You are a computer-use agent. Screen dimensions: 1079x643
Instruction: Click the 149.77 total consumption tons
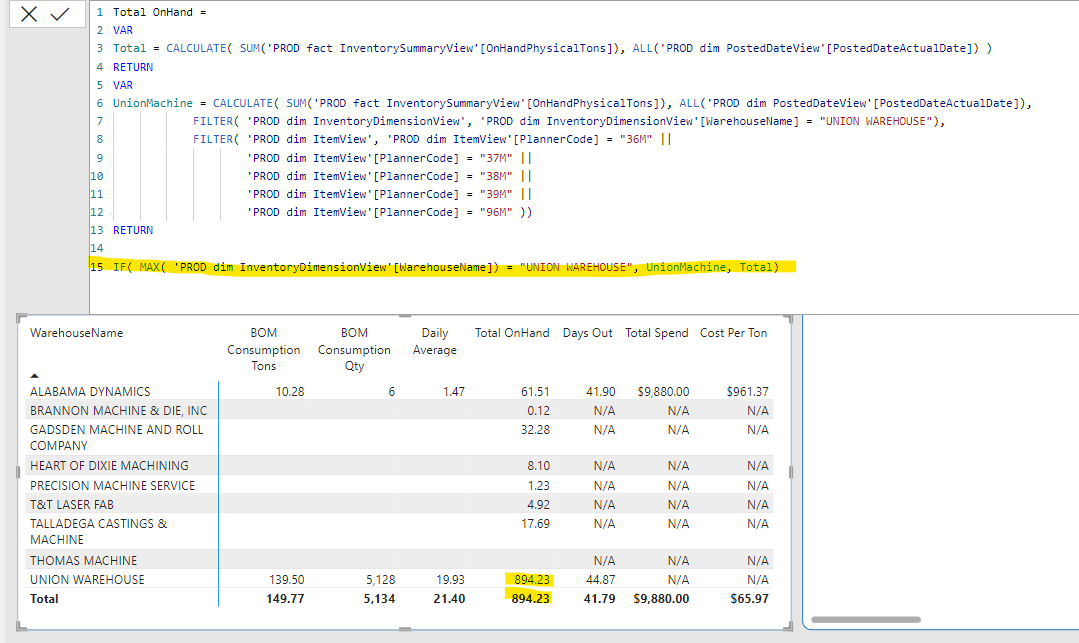pos(285,599)
